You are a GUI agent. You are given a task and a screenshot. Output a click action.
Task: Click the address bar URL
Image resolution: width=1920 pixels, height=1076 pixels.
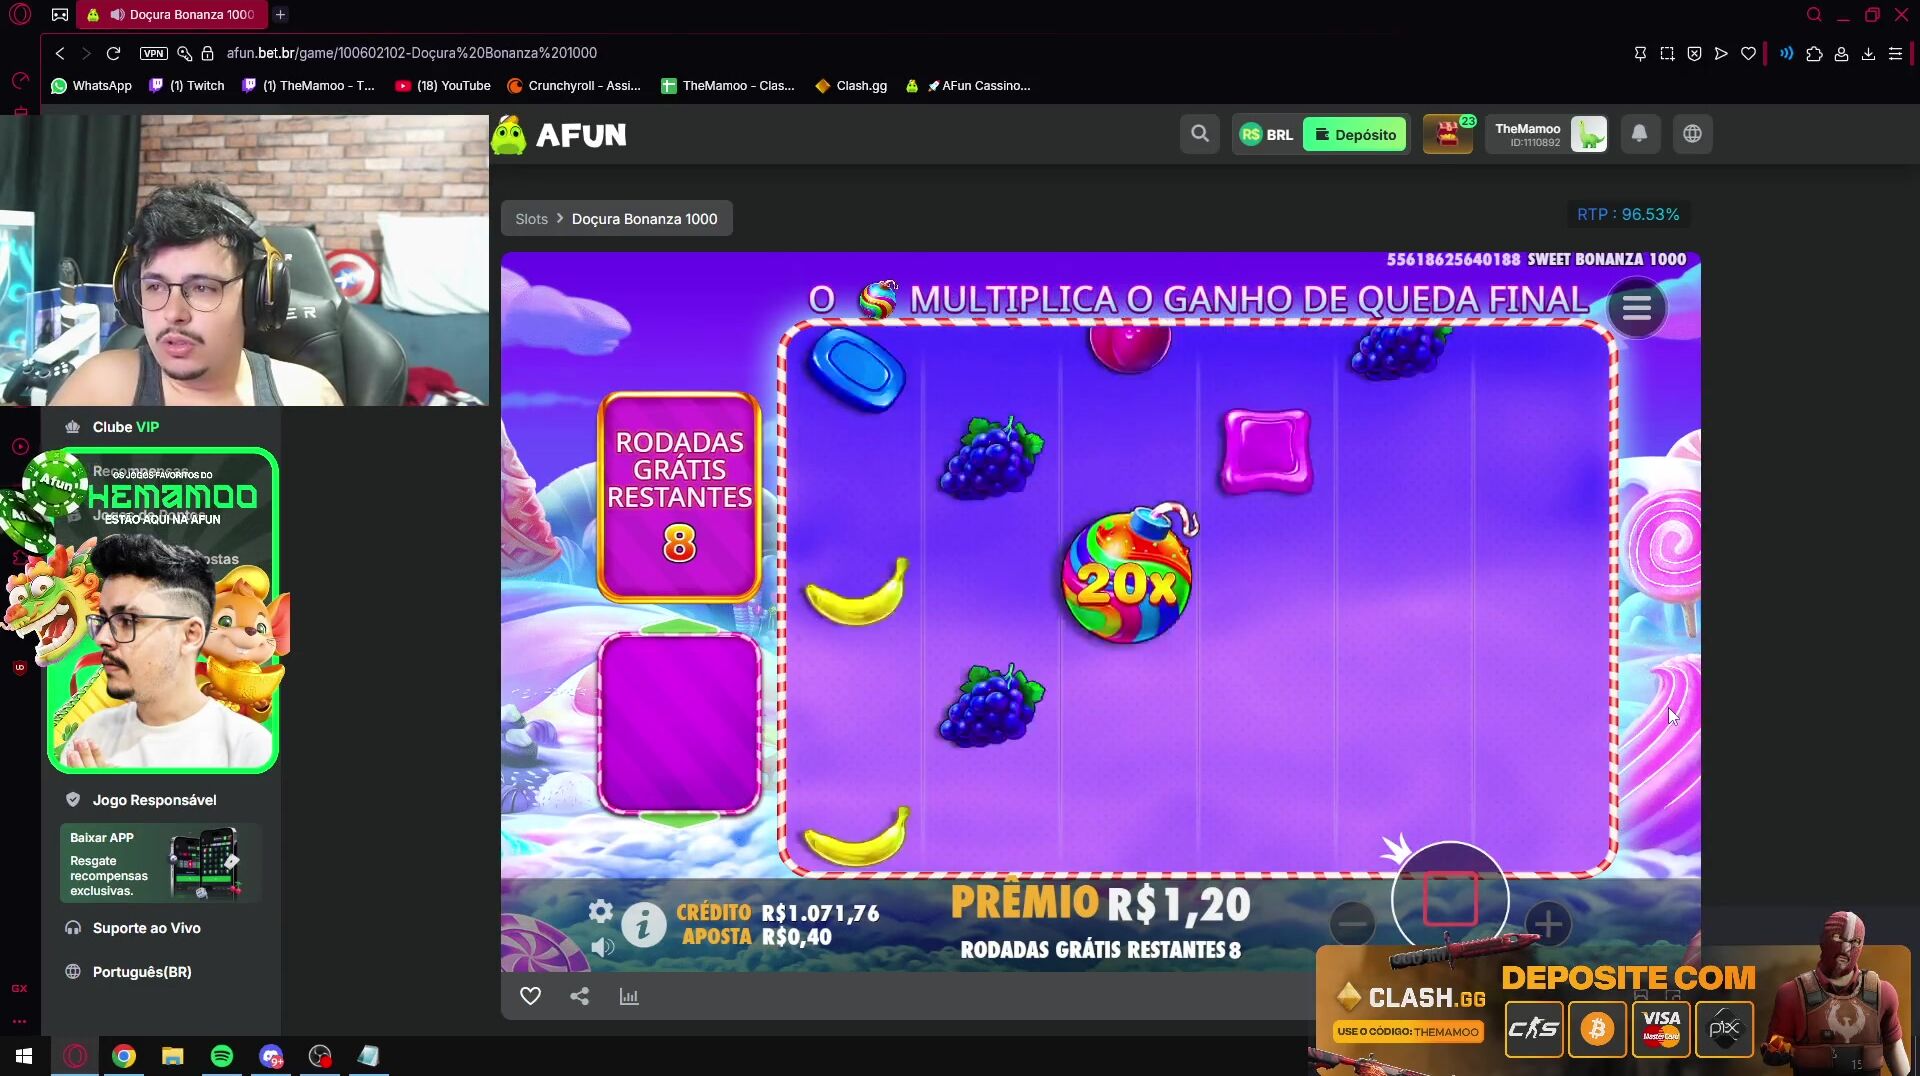411,53
